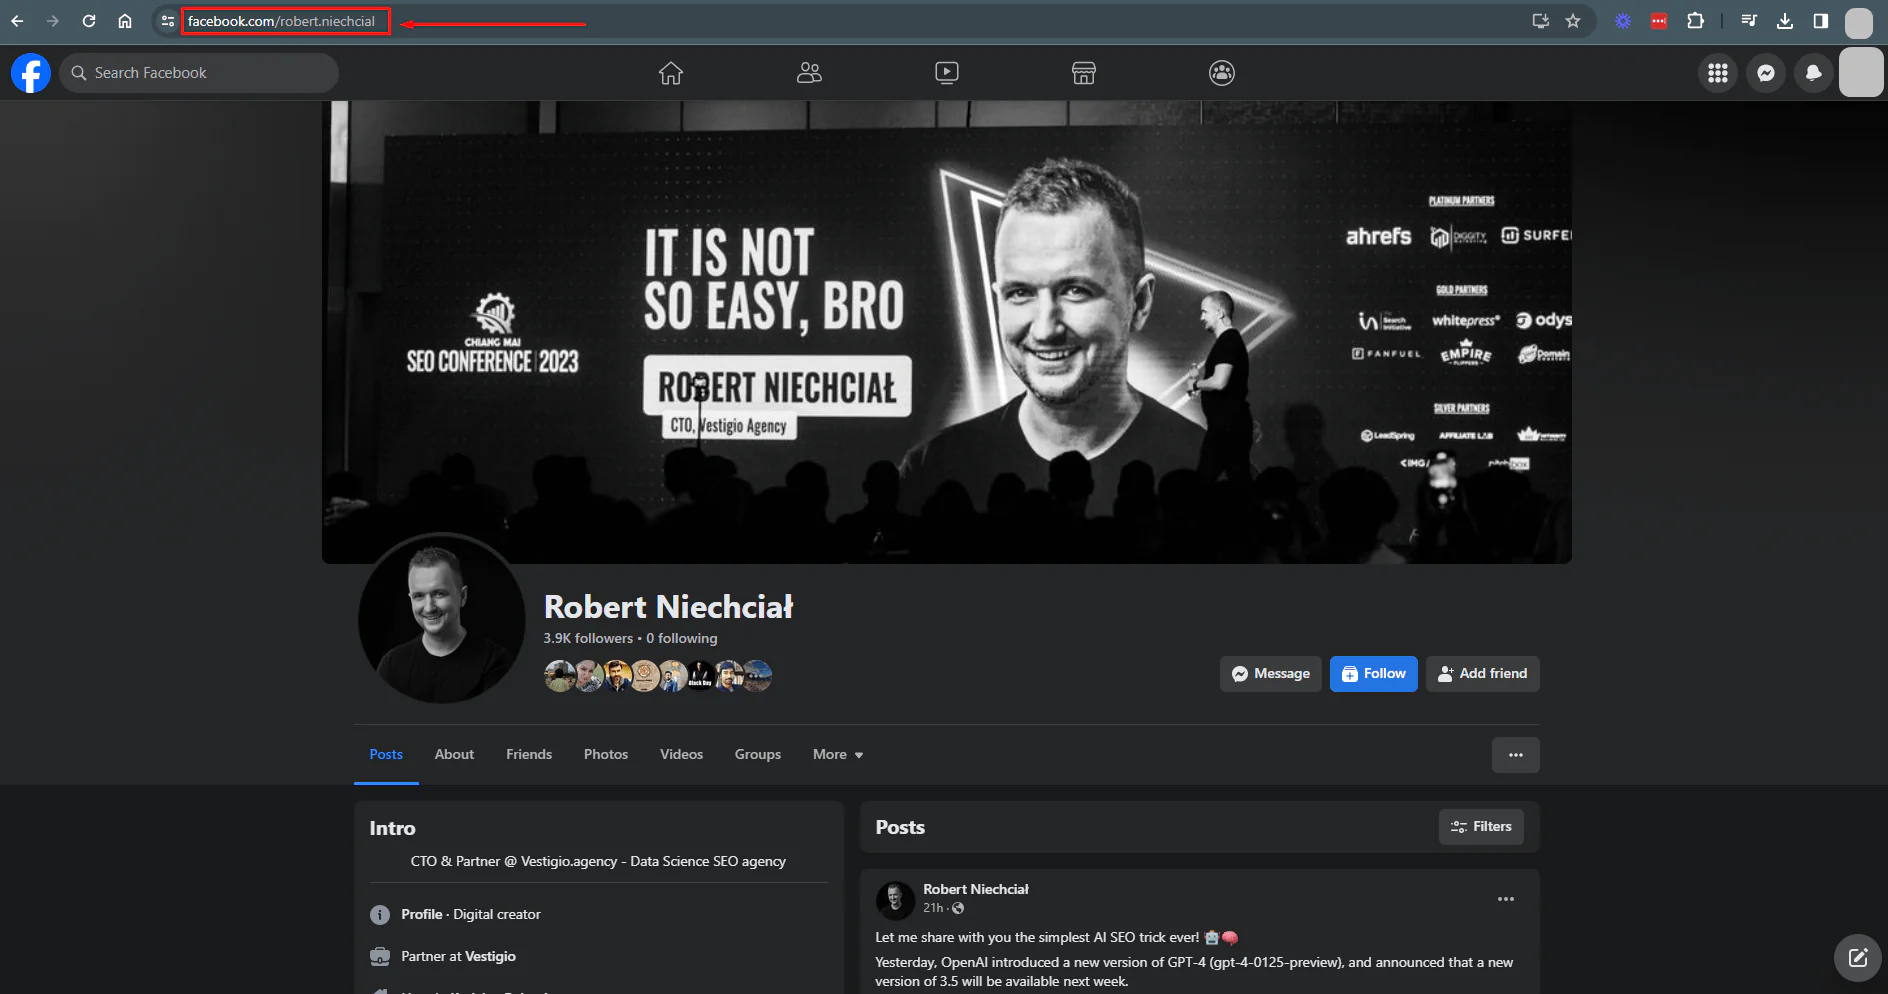Screen dimensions: 1888x994
Task: Open the Groups icon in top bar
Action: 1222,73
